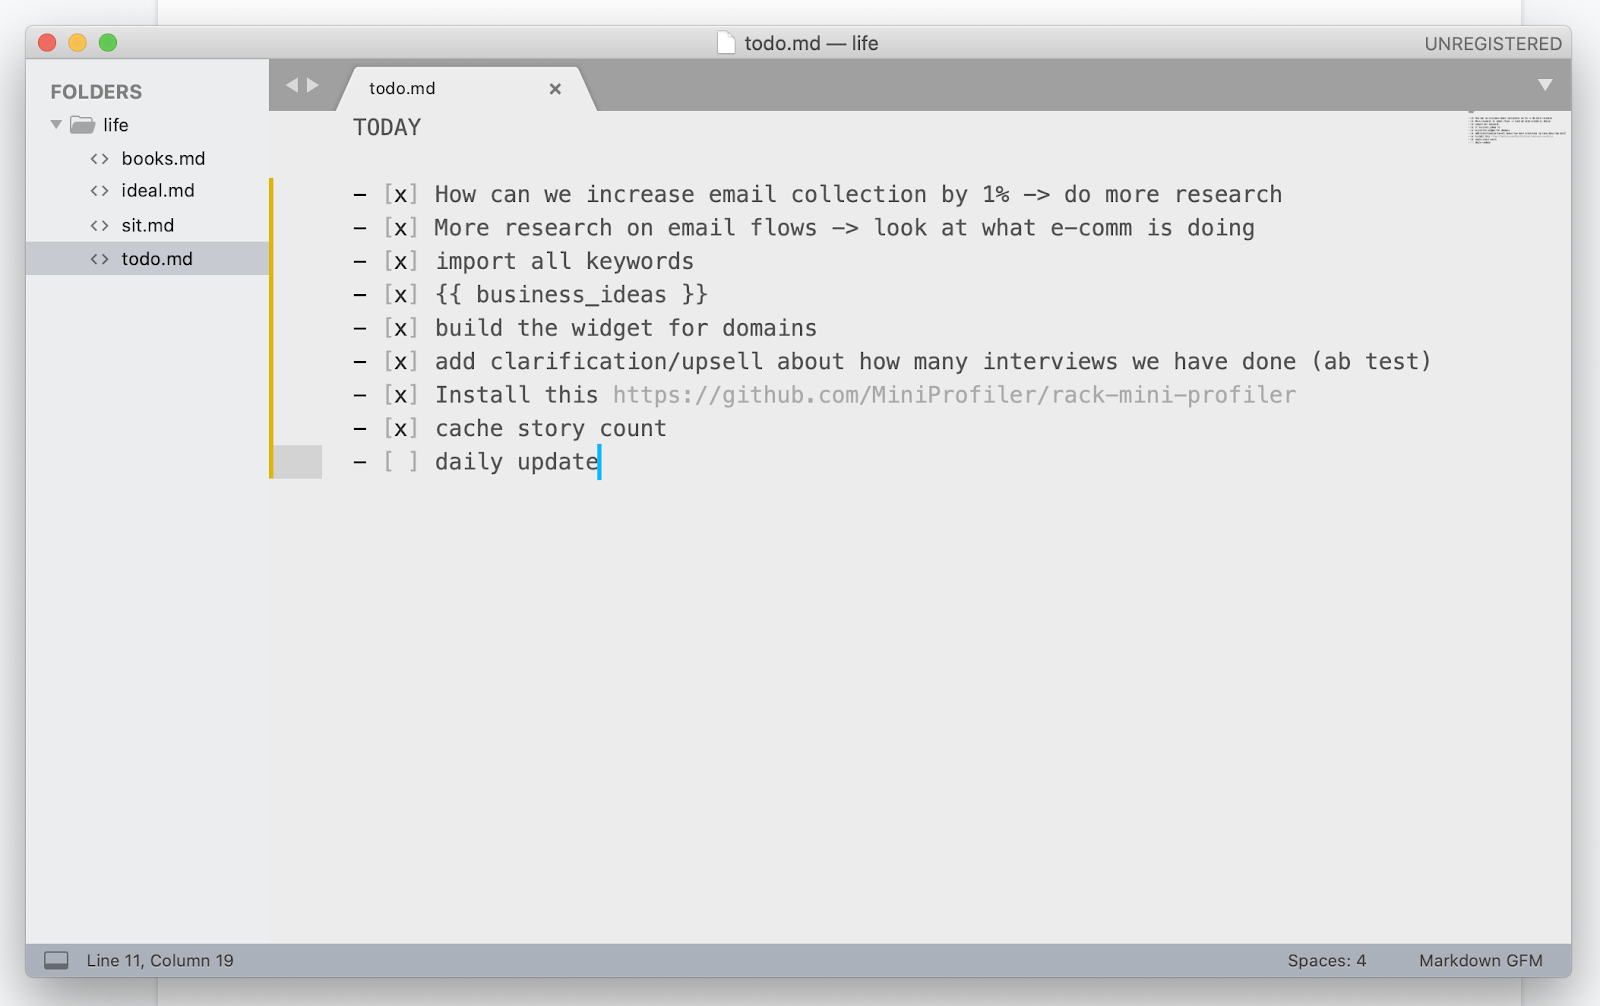Click checkbox for business_ideas item
The image size is (1600, 1006).
pos(400,295)
